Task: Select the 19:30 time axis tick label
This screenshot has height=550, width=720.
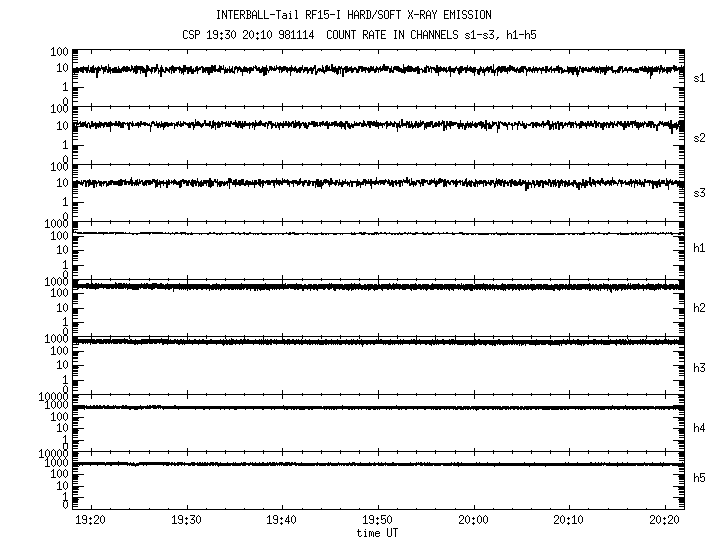Action: click(186, 521)
